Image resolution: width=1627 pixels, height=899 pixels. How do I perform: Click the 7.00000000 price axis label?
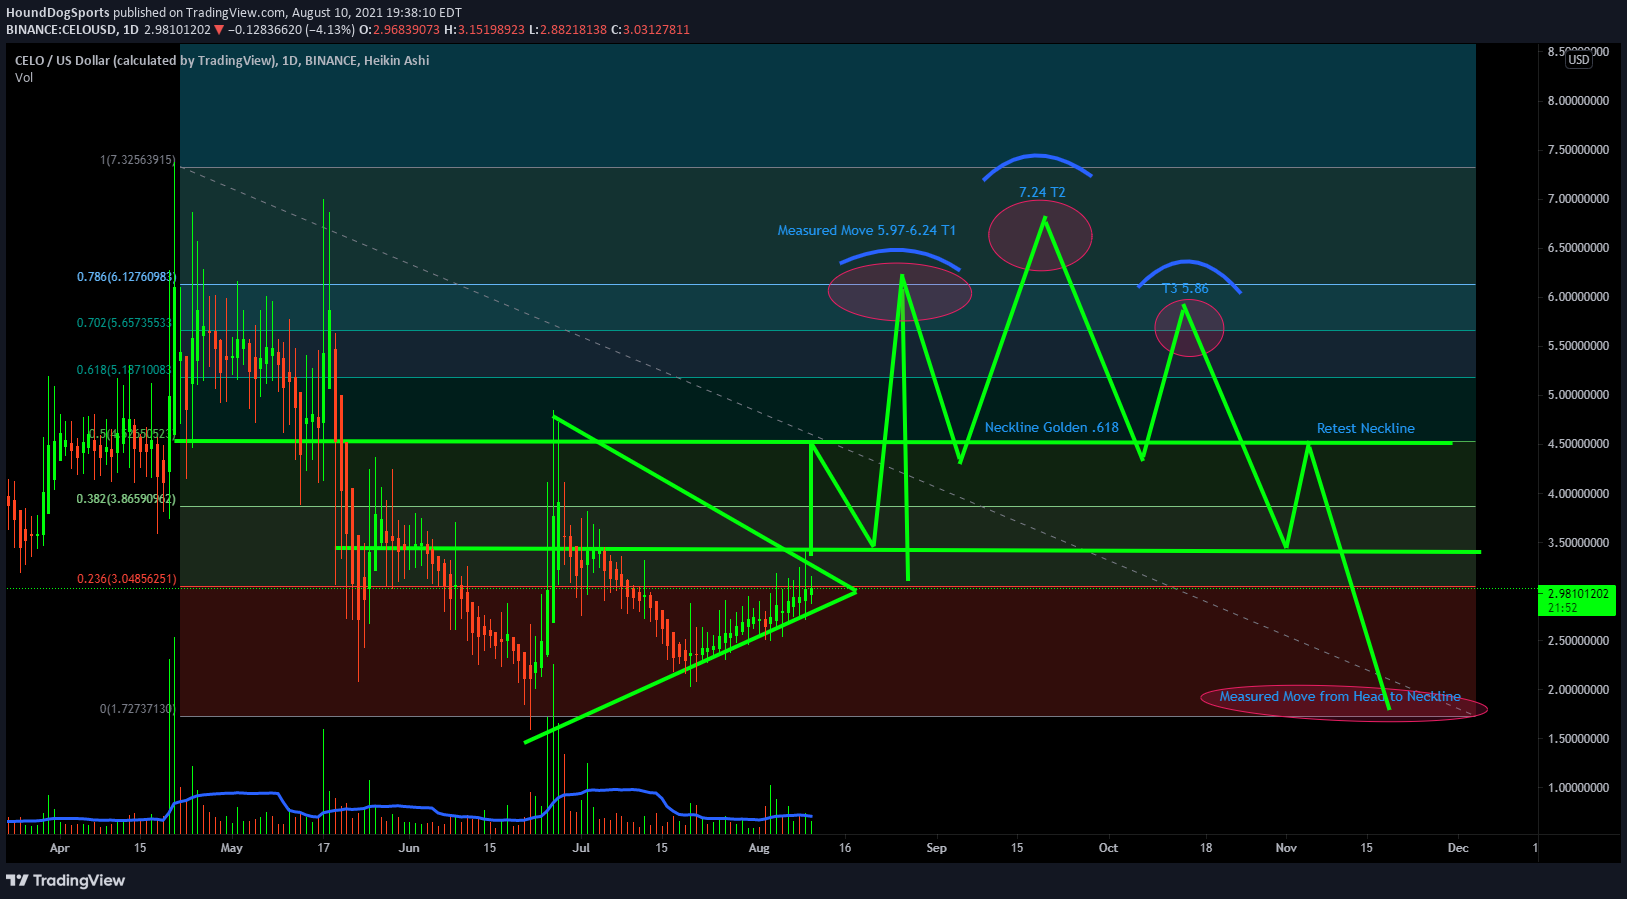(1578, 199)
